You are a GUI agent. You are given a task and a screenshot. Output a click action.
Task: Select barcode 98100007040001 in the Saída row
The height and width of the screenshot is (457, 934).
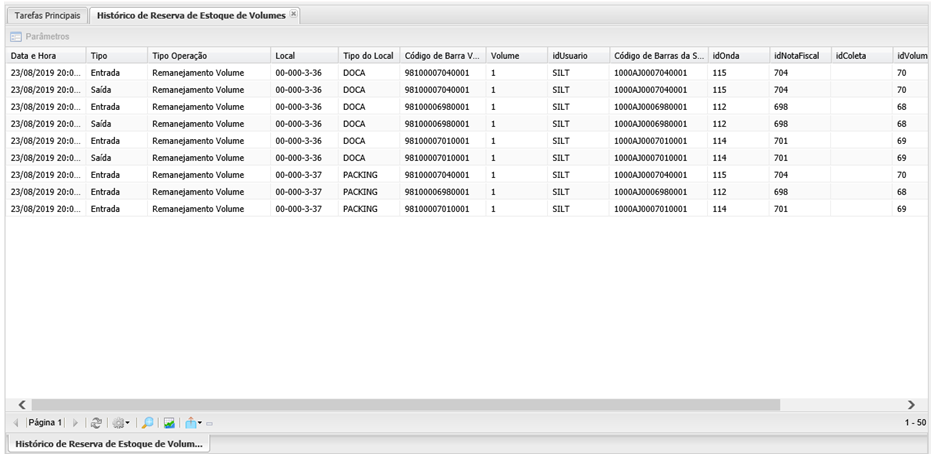(437, 90)
